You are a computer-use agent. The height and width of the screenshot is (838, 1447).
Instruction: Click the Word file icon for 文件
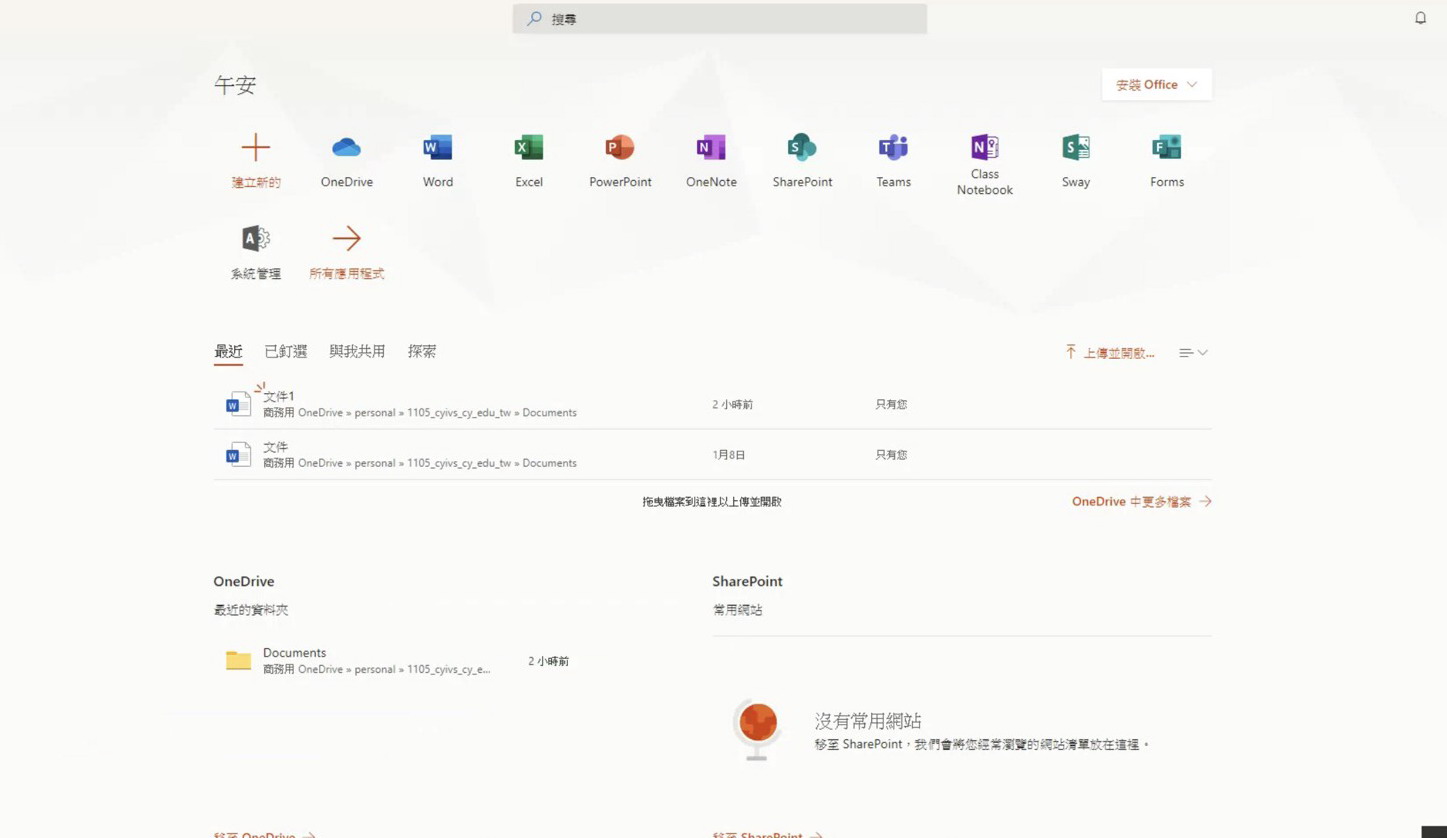[x=238, y=454]
